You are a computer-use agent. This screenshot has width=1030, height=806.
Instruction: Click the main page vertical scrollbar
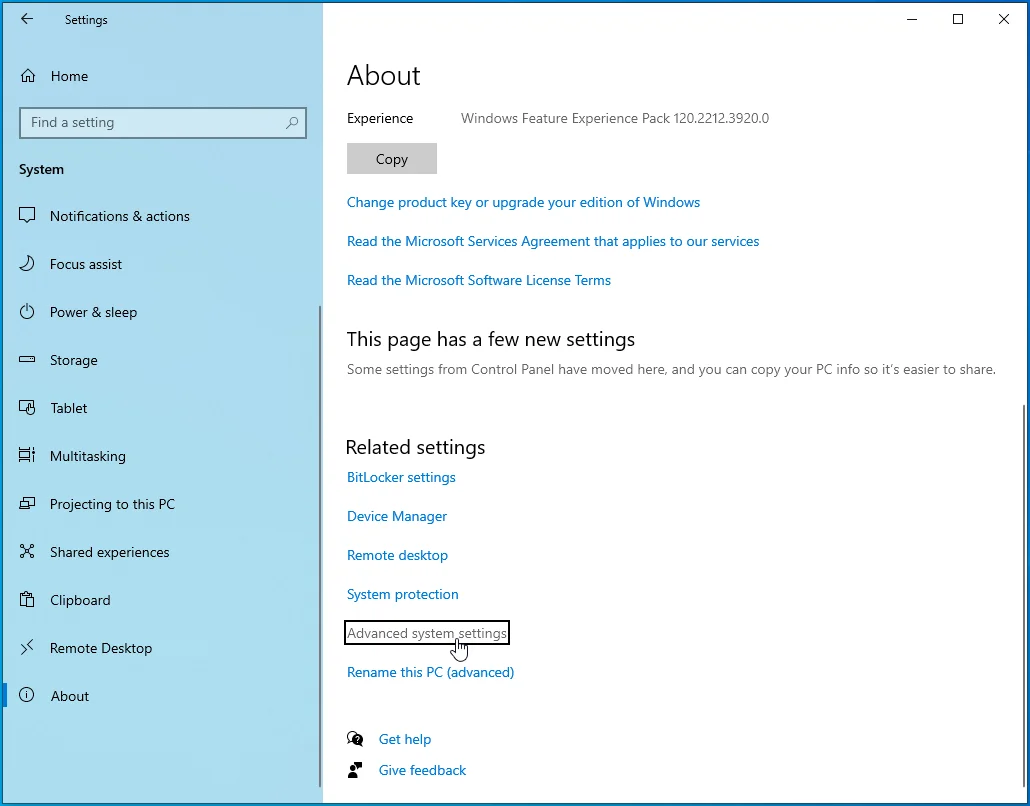(x=1023, y=594)
